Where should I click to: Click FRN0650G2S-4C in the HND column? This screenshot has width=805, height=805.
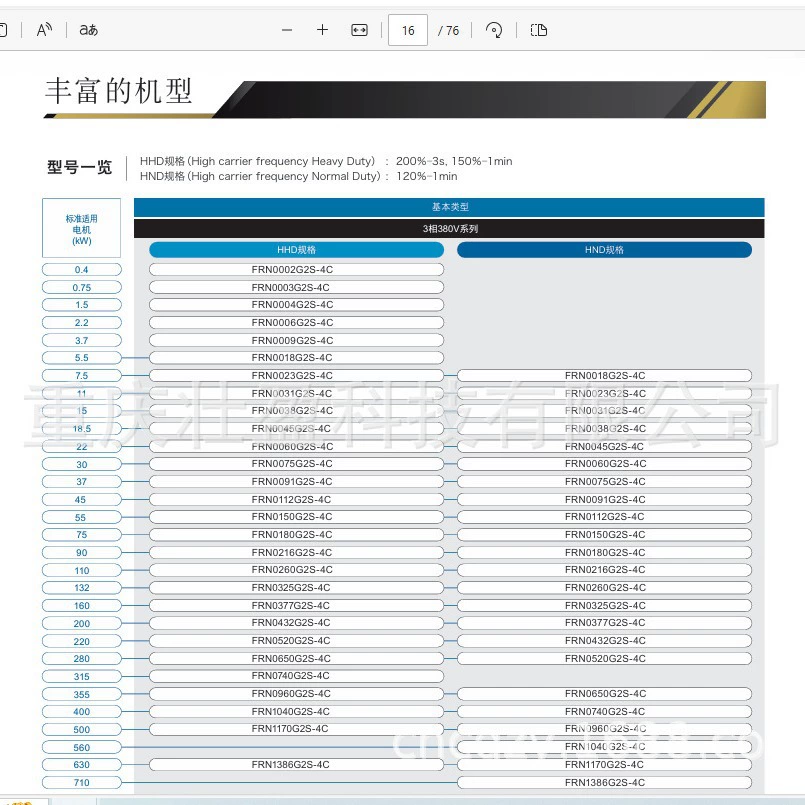pyautogui.click(x=604, y=694)
